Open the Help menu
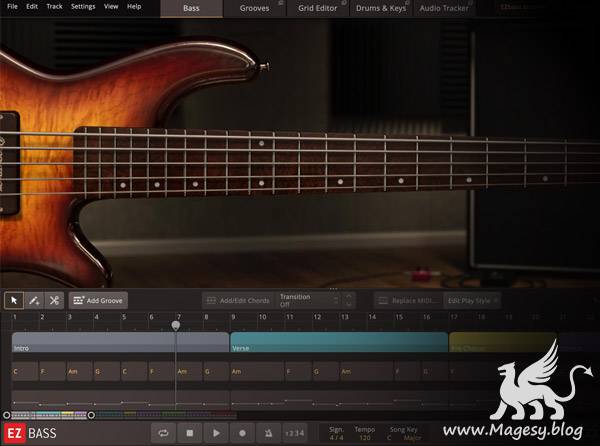The width and height of the screenshot is (600, 446). click(134, 7)
